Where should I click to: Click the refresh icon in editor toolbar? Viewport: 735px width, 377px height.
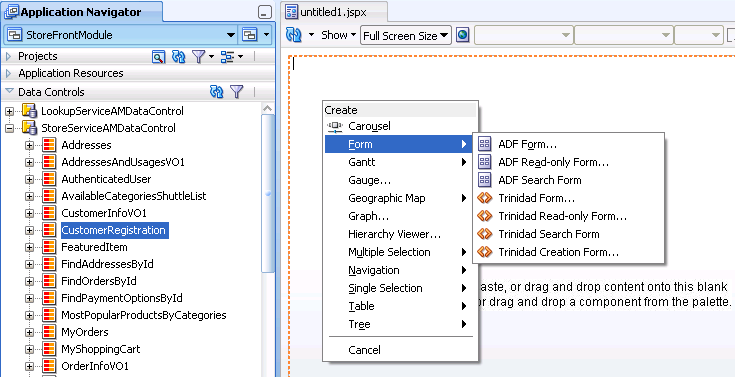293,35
